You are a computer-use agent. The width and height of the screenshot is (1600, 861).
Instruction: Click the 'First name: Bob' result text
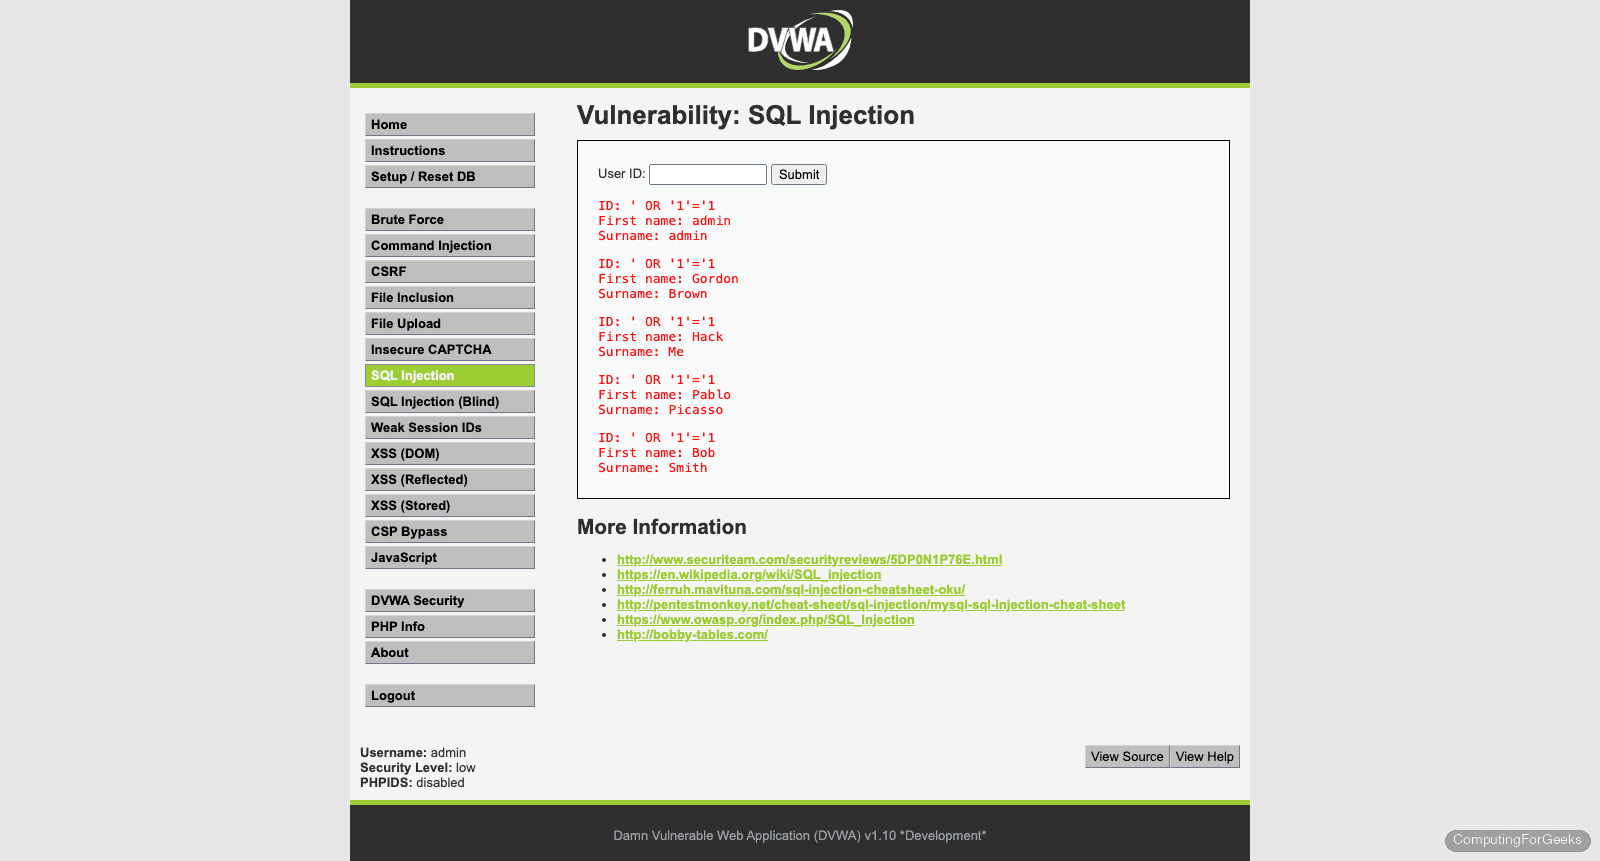point(657,453)
